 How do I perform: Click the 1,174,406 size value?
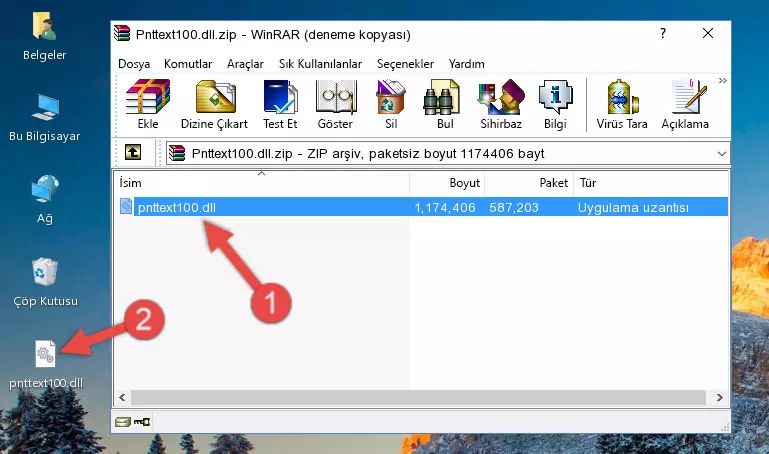click(x=445, y=207)
